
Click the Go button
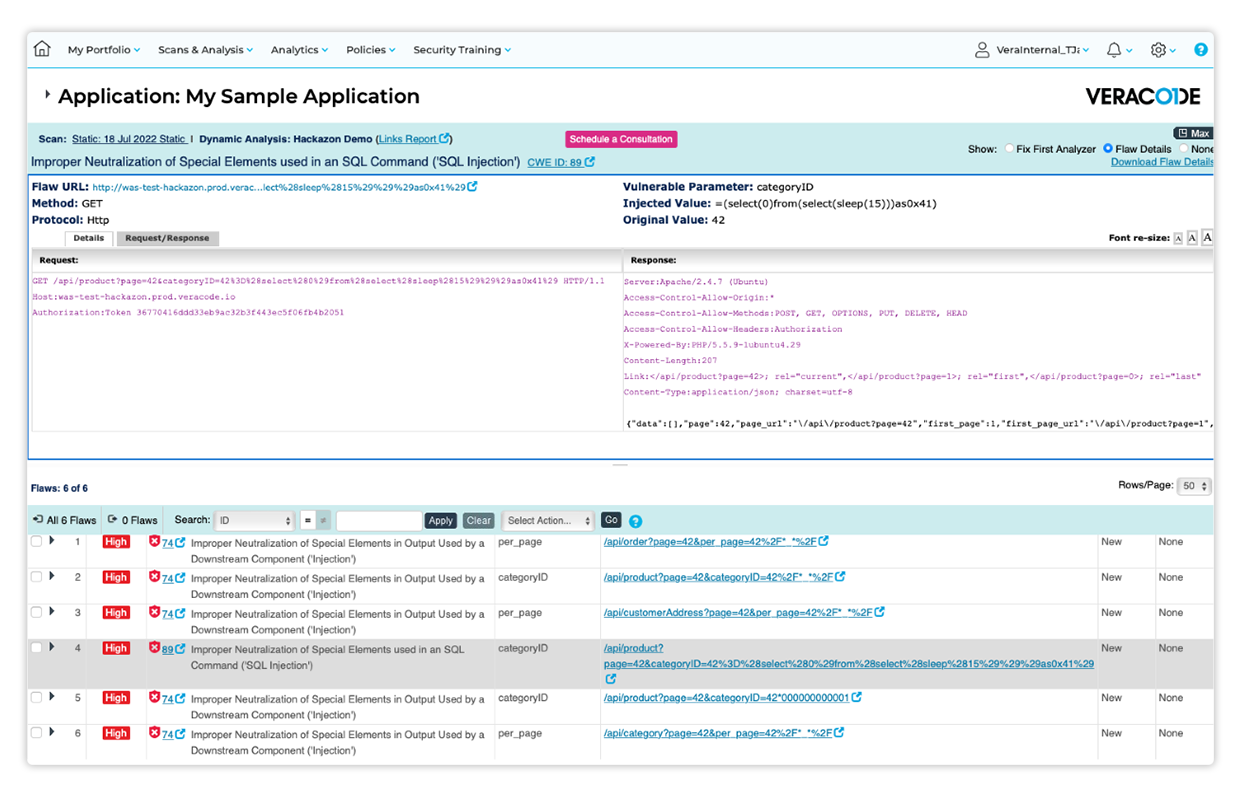click(611, 520)
